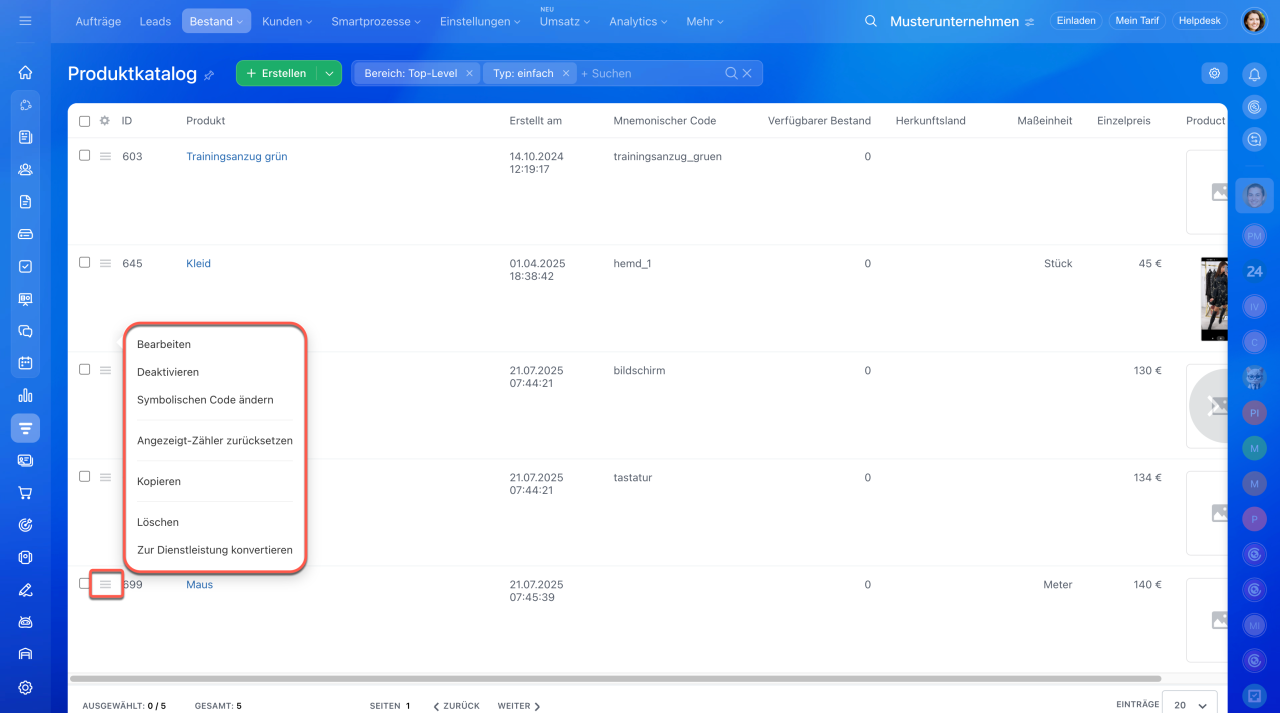This screenshot has width=1280, height=713.
Task: Select Kopieren in the context menu
Action: [x=159, y=481]
